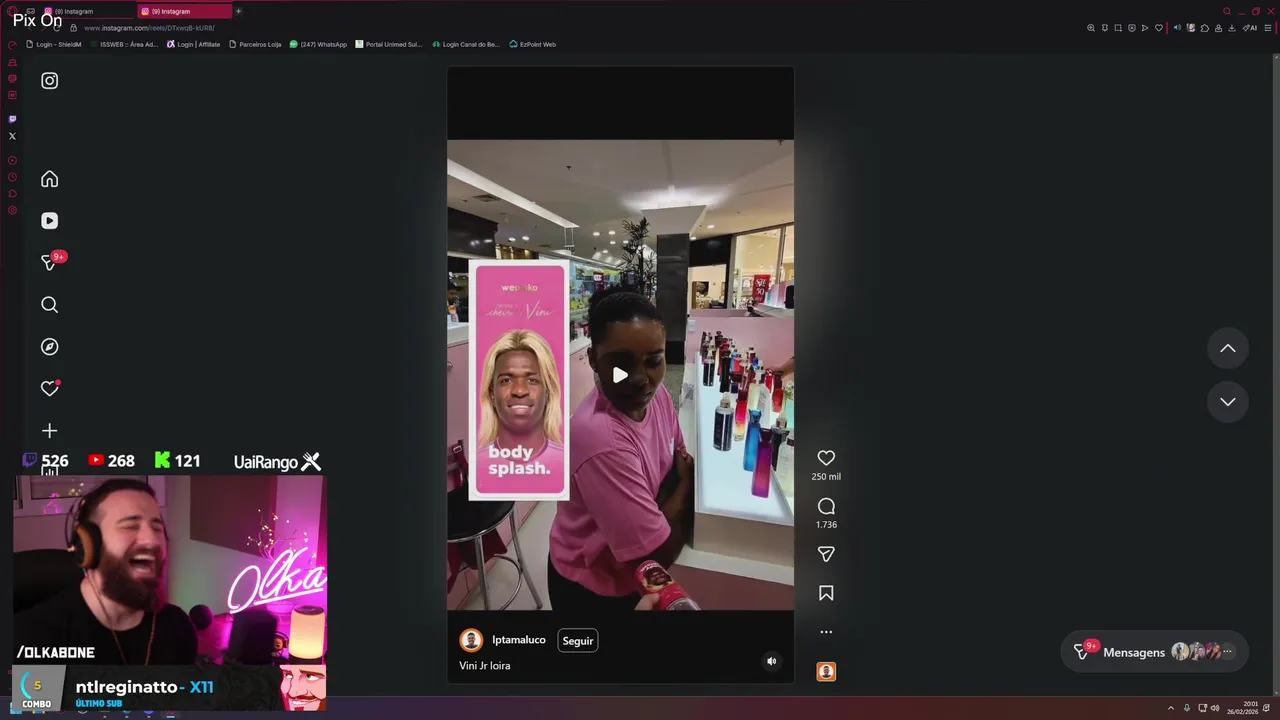1280x720 pixels.
Task: Open the reel's comments bubble icon
Action: click(826, 506)
